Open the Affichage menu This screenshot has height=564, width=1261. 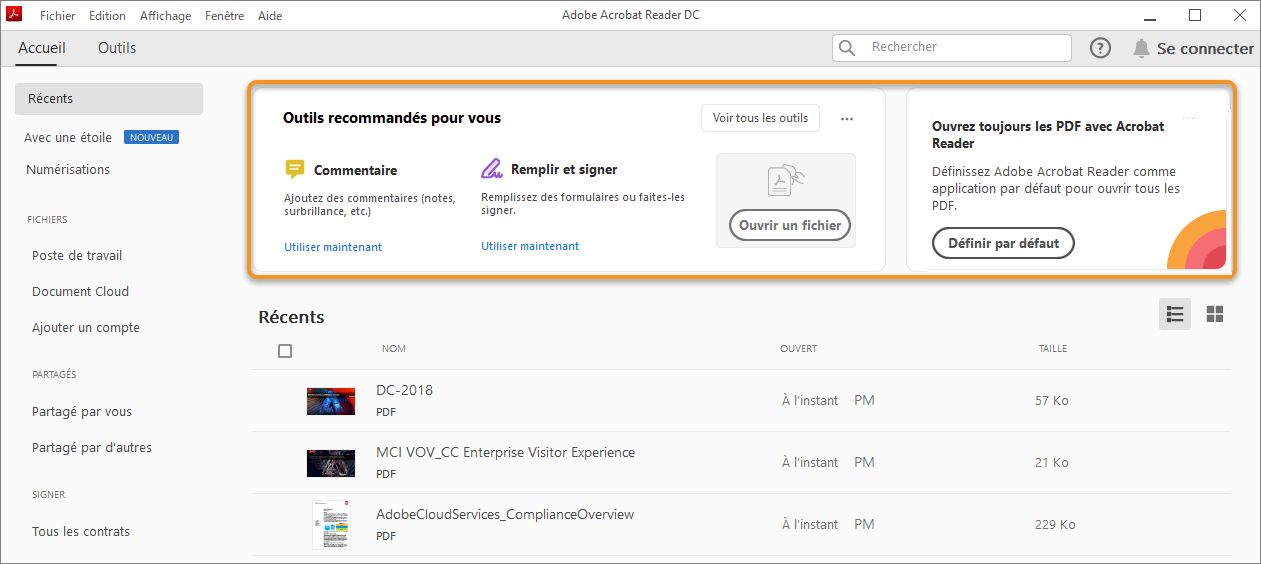tap(165, 16)
